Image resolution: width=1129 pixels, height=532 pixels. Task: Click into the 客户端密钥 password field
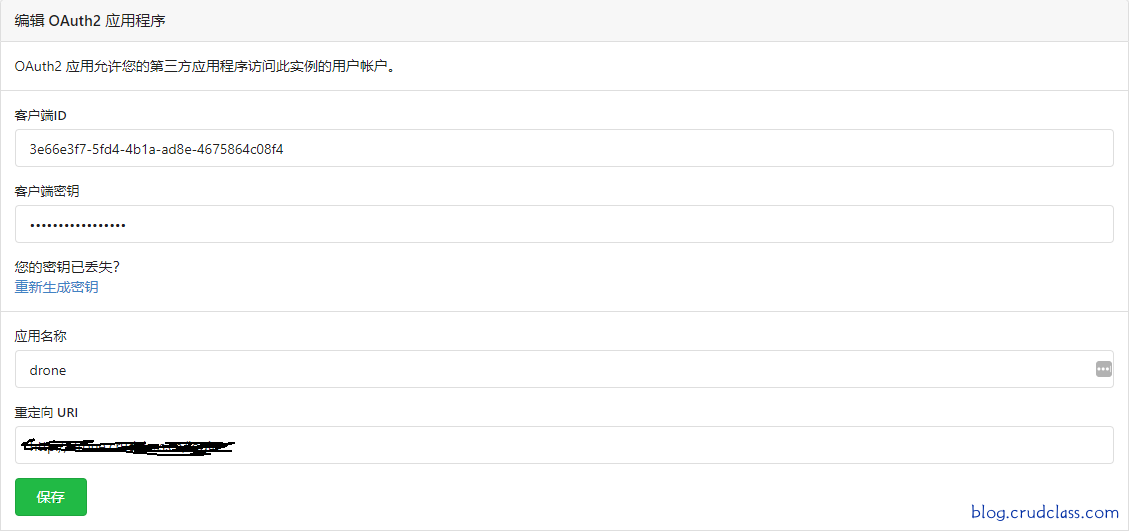[564, 224]
